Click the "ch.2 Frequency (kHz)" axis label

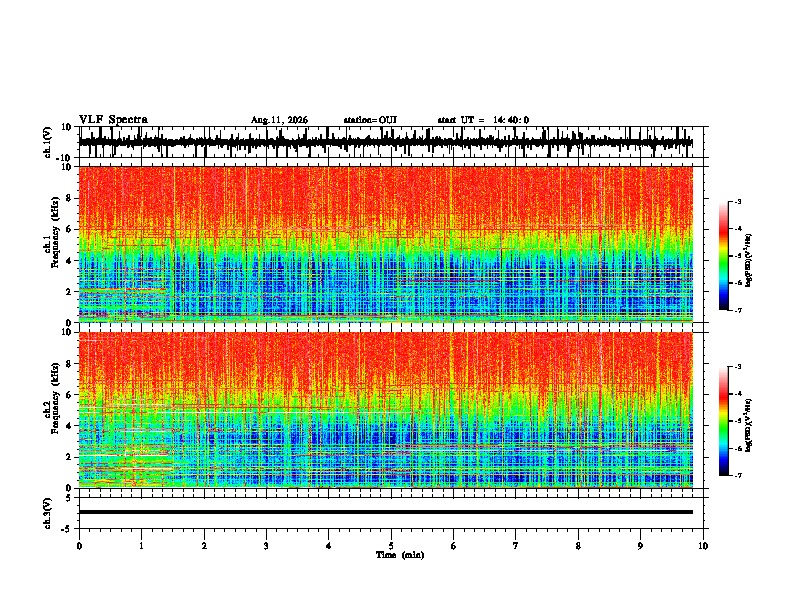coord(51,398)
